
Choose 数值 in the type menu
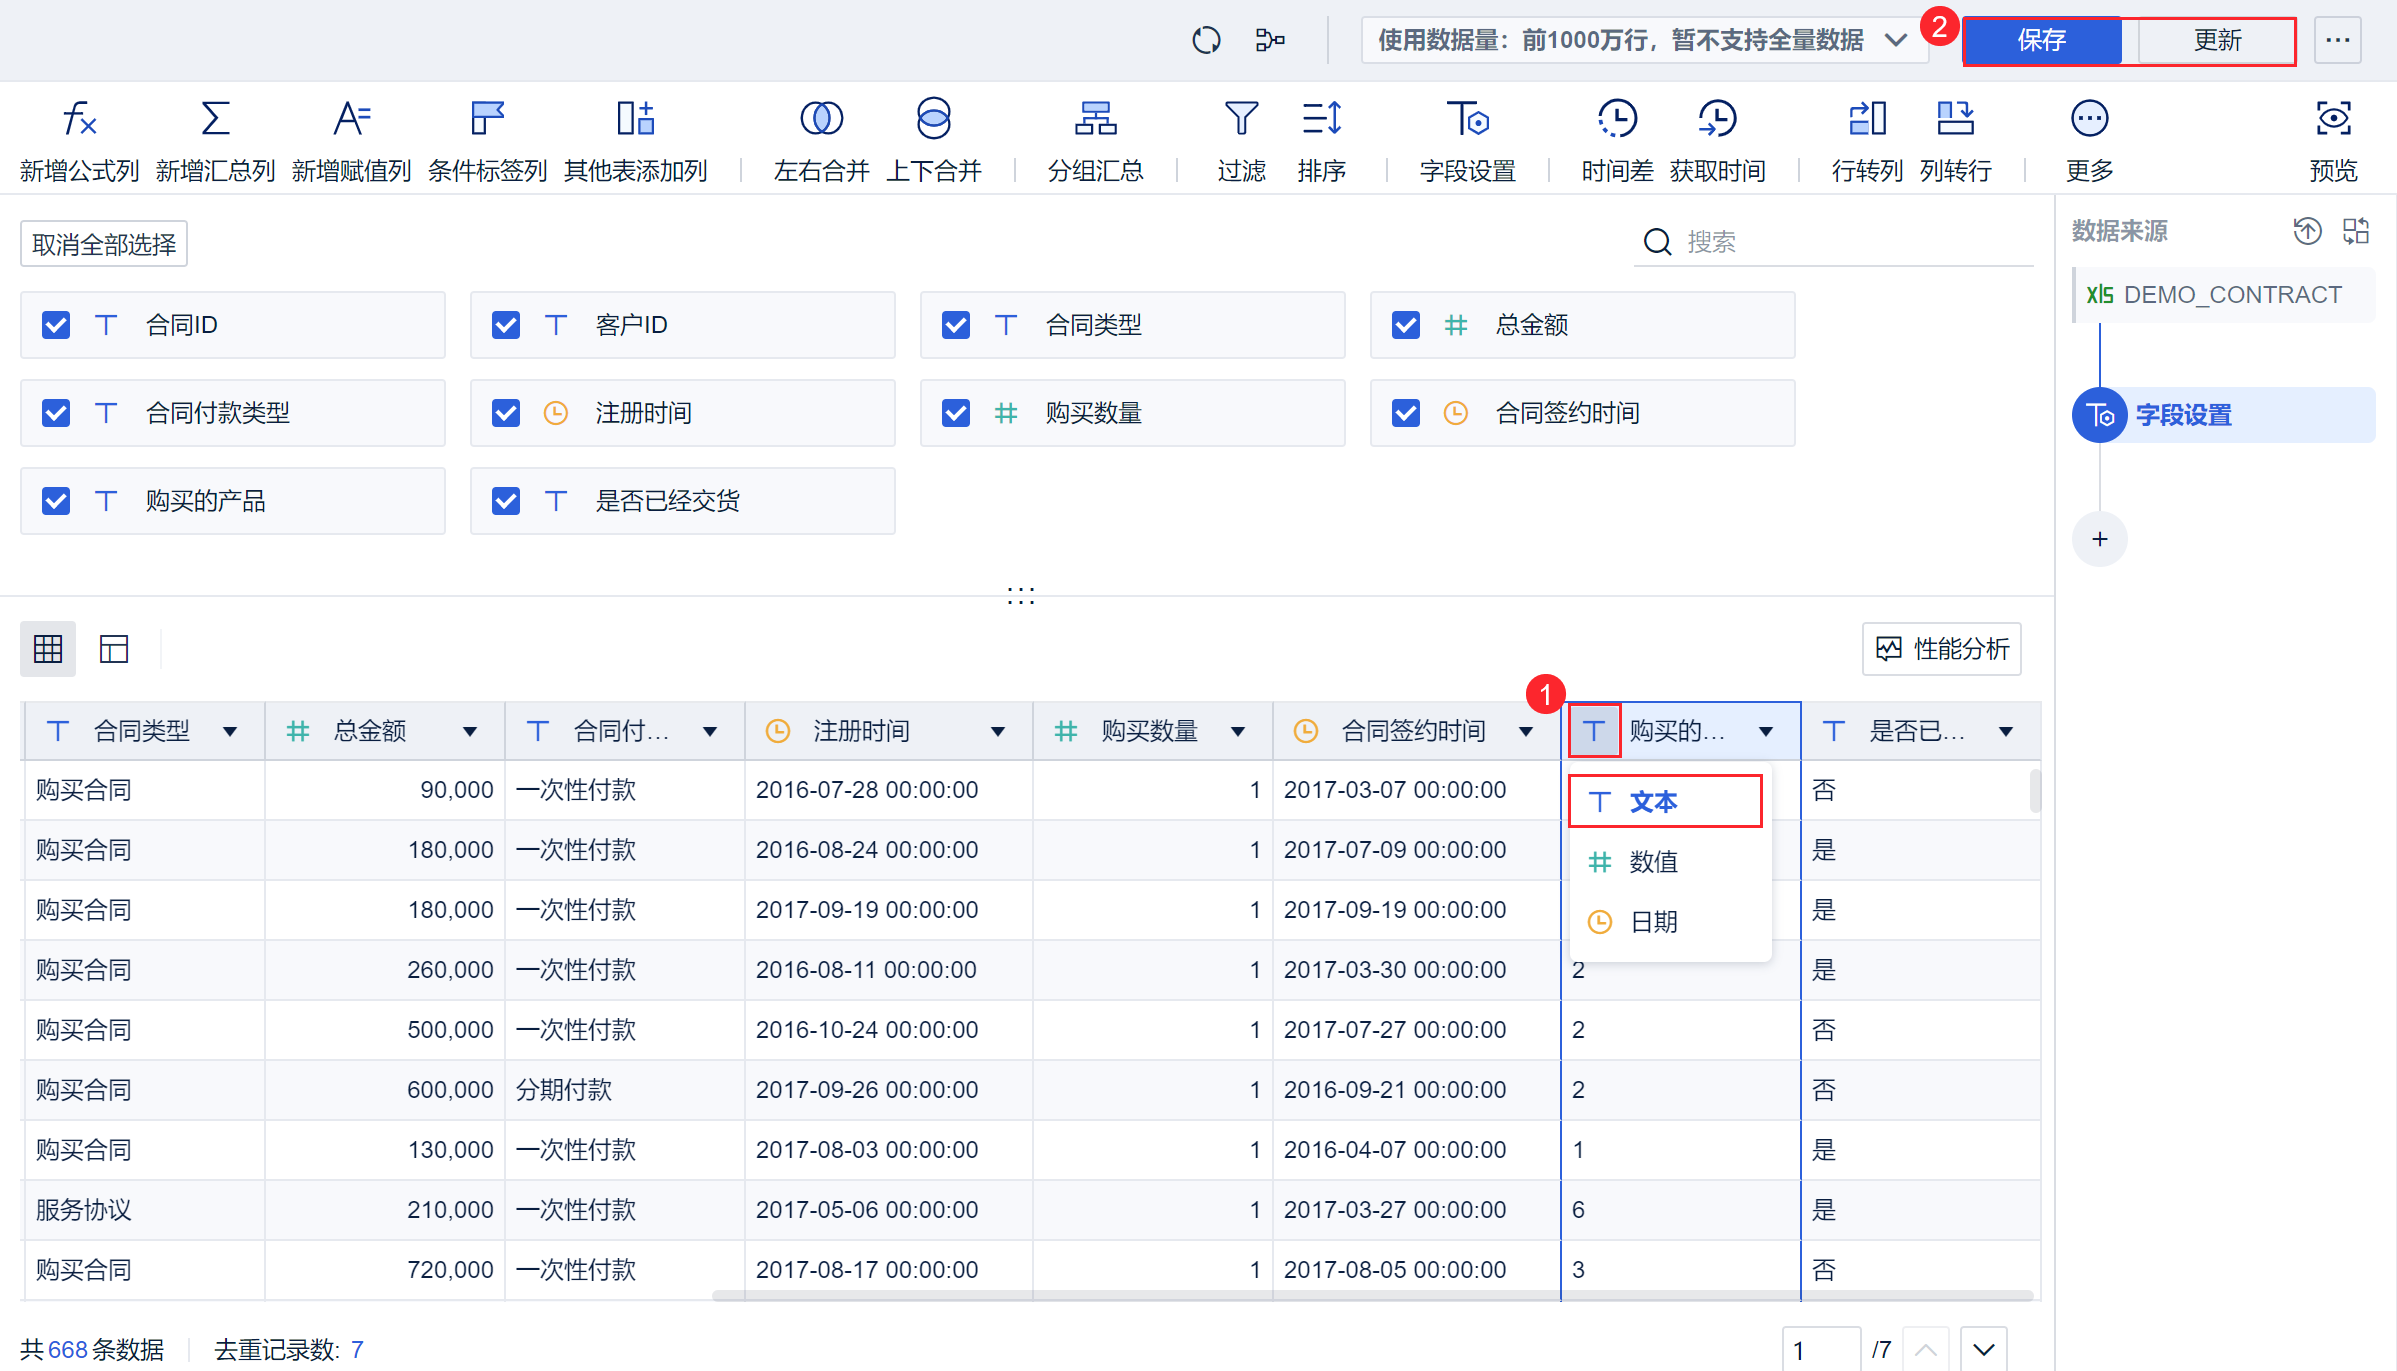[1653, 862]
